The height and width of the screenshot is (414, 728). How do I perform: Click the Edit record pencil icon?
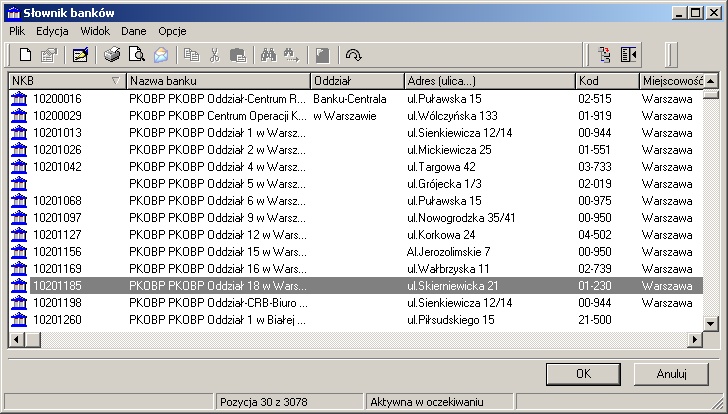tap(80, 55)
